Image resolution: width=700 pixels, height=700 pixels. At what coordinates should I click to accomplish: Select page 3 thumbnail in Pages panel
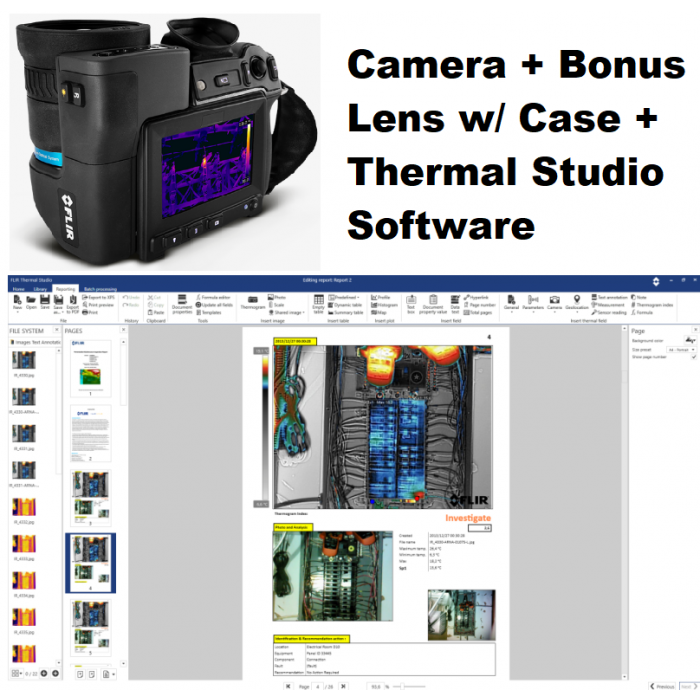coord(91,498)
